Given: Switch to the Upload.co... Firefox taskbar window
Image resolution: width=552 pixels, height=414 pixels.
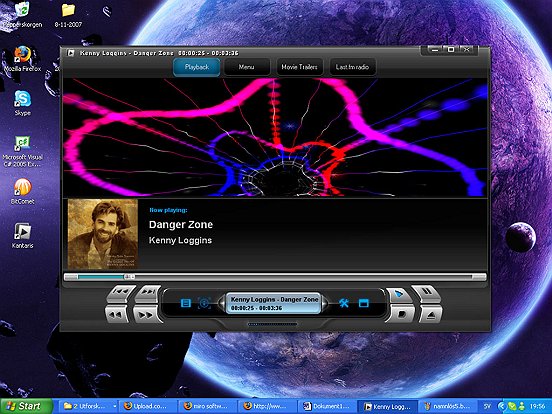Looking at the screenshot, I should click(x=148, y=406).
